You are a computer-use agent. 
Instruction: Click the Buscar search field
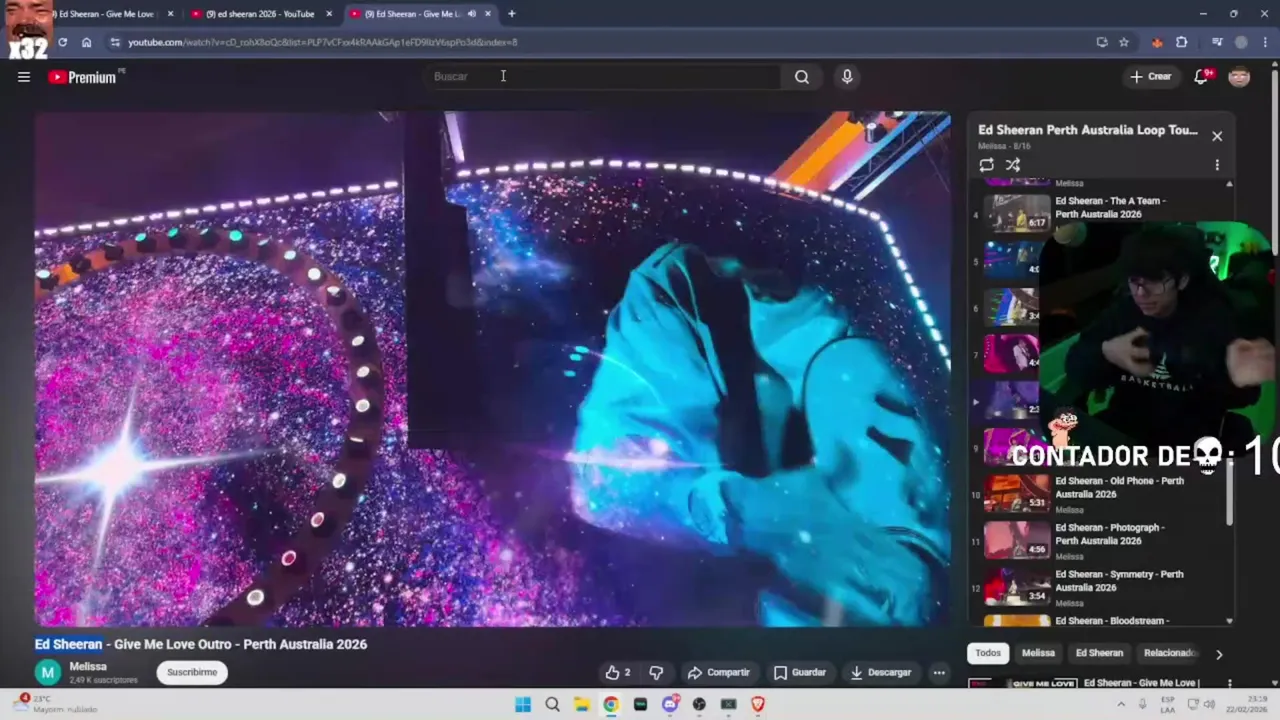pos(603,76)
